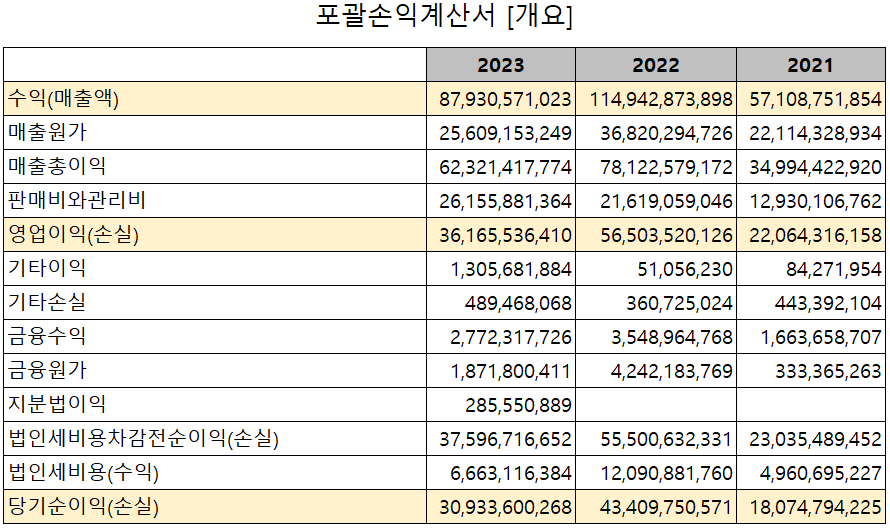Select the value 84,271,954

coord(834,269)
